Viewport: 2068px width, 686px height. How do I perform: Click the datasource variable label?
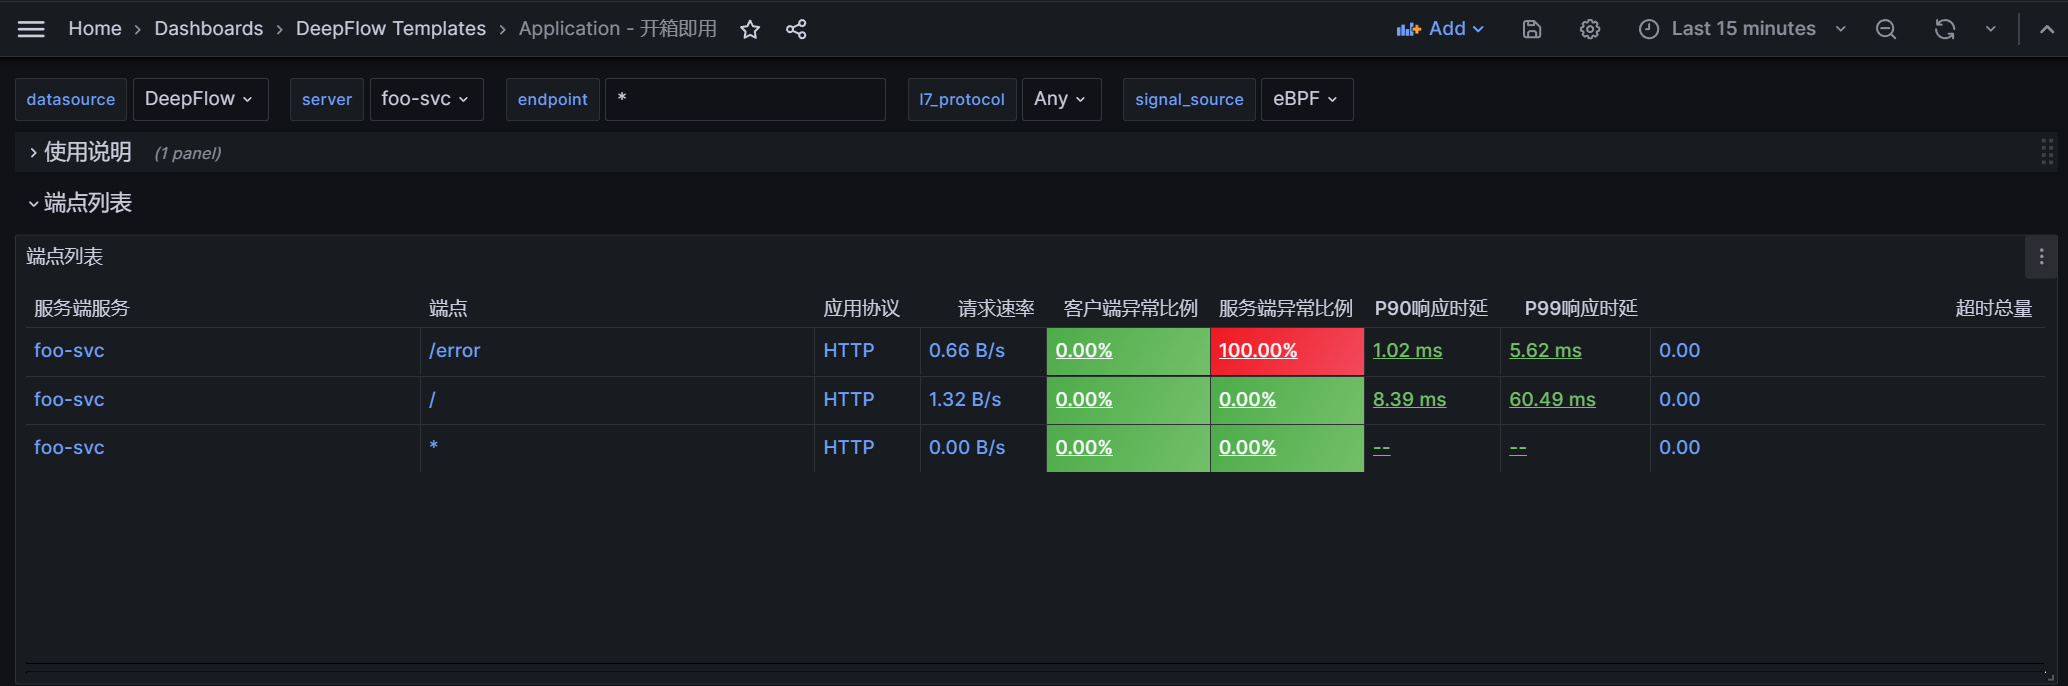[x=71, y=99]
